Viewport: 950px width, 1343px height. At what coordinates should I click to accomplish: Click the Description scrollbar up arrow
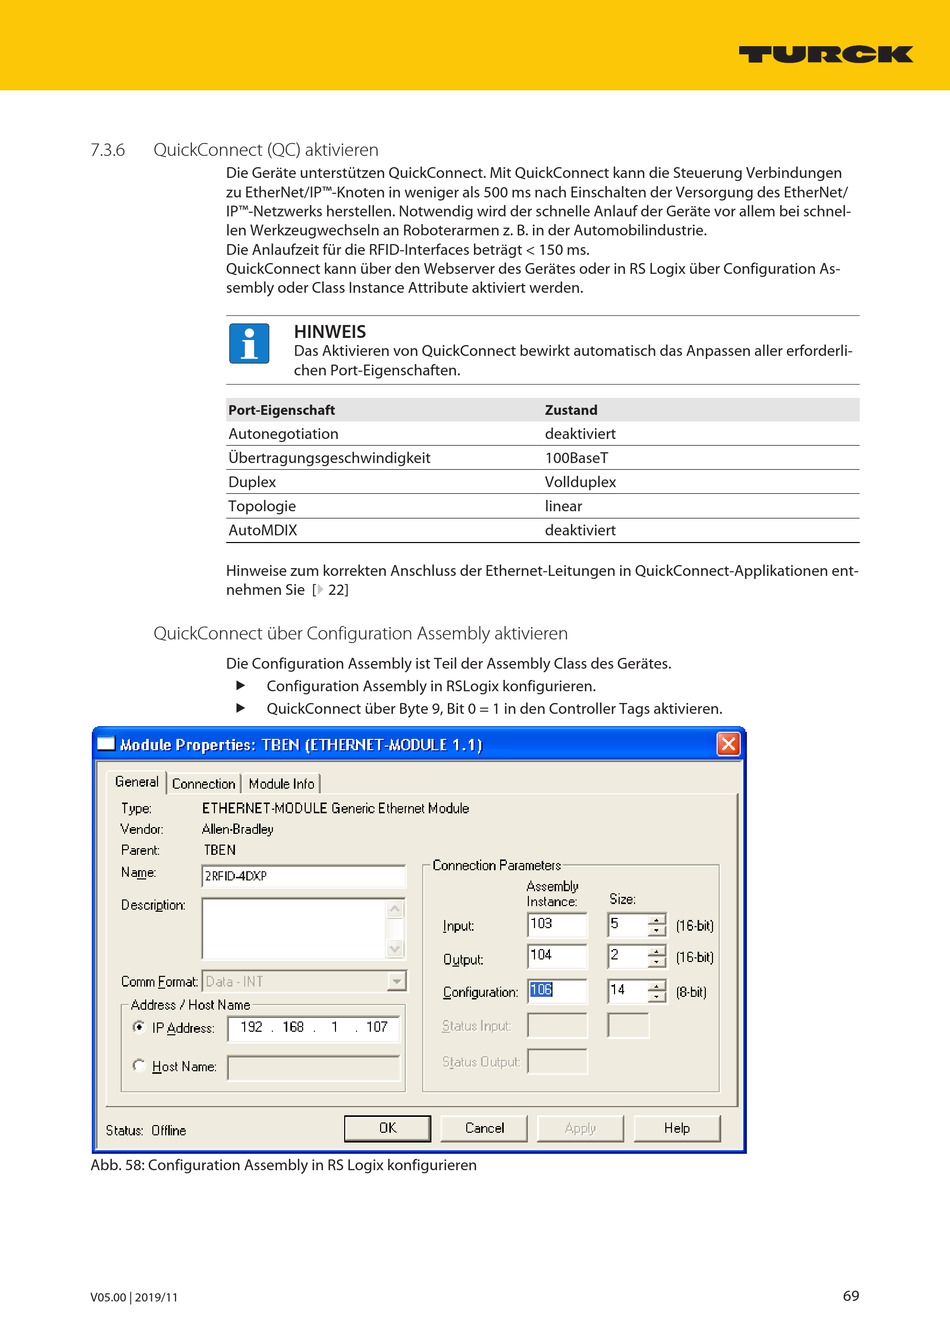tap(395, 909)
